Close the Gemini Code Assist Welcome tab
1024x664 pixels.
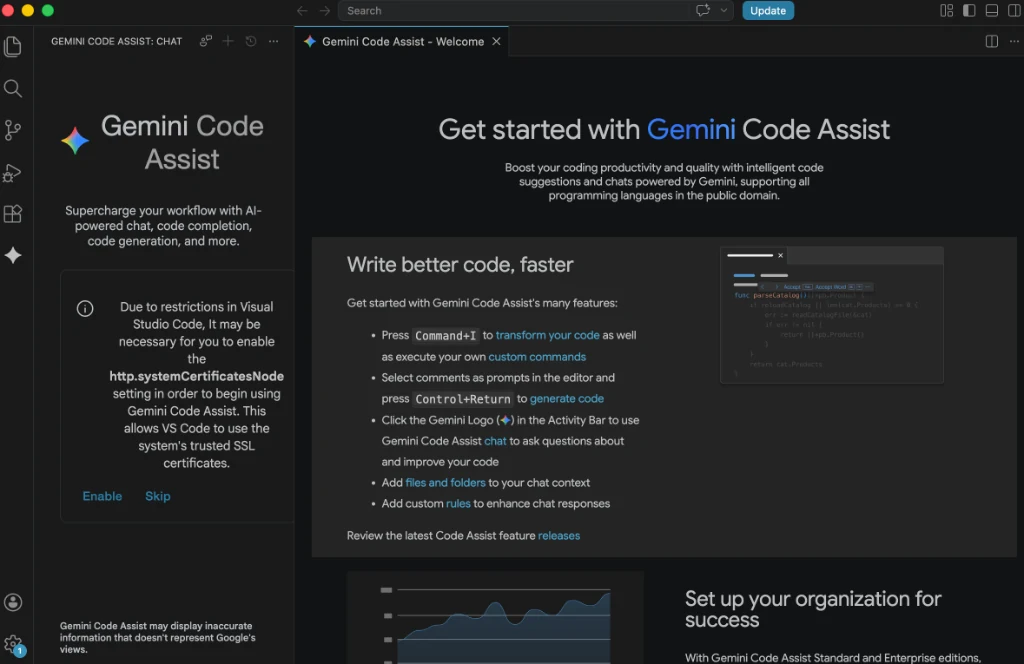point(496,41)
